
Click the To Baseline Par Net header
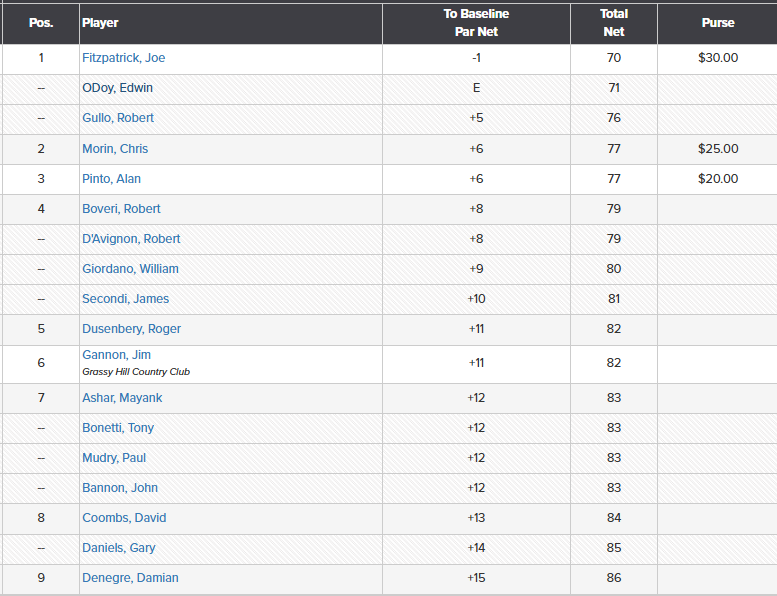pyautogui.click(x=476, y=23)
